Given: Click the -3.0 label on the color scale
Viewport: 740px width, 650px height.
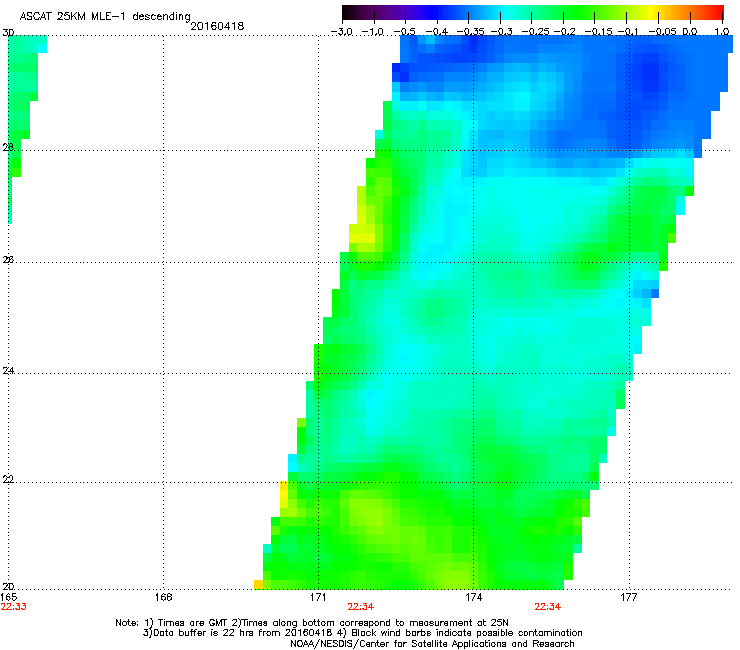Looking at the screenshot, I should click(342, 32).
